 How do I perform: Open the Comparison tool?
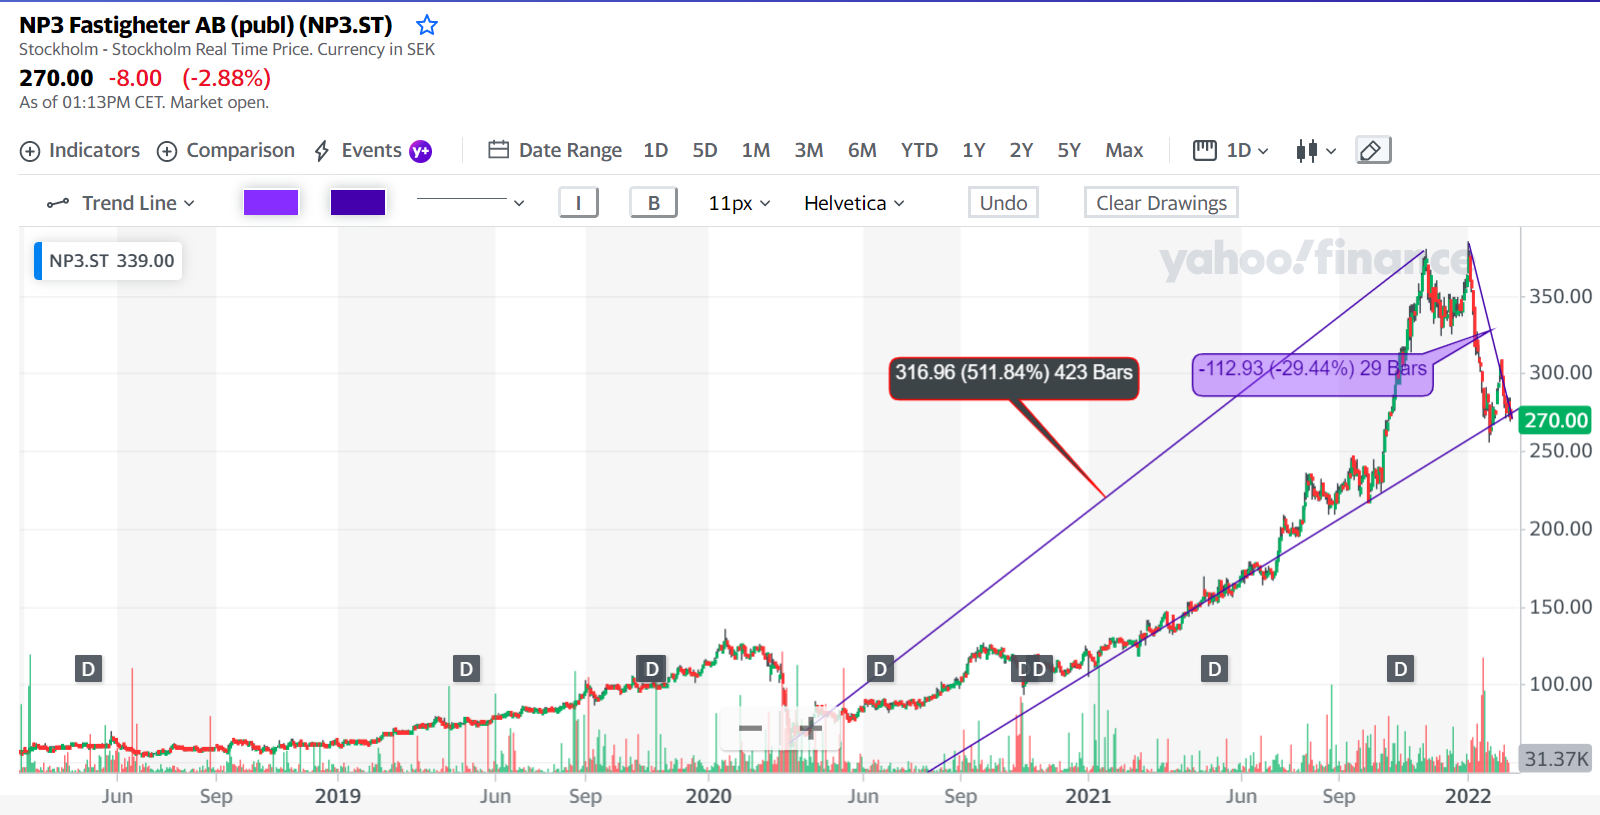click(x=226, y=151)
